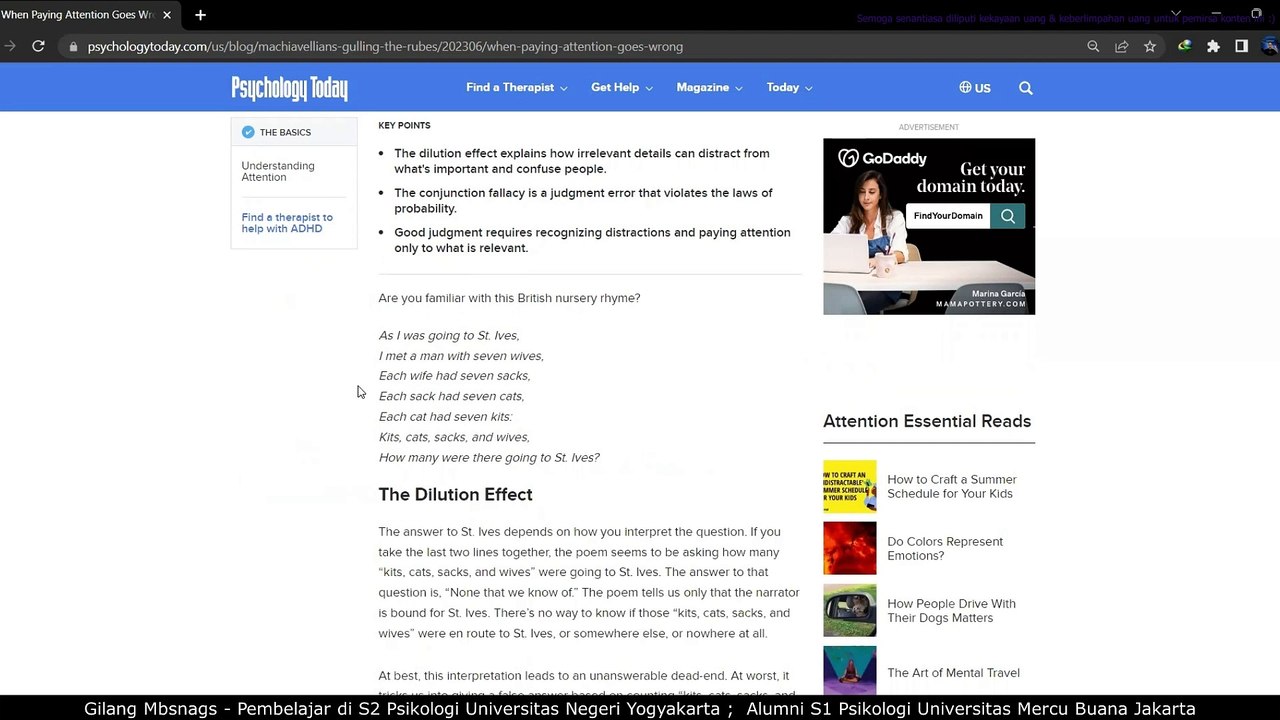Click the Art of Mental Travel thumbnail
This screenshot has height=720, width=1280.
[850, 670]
